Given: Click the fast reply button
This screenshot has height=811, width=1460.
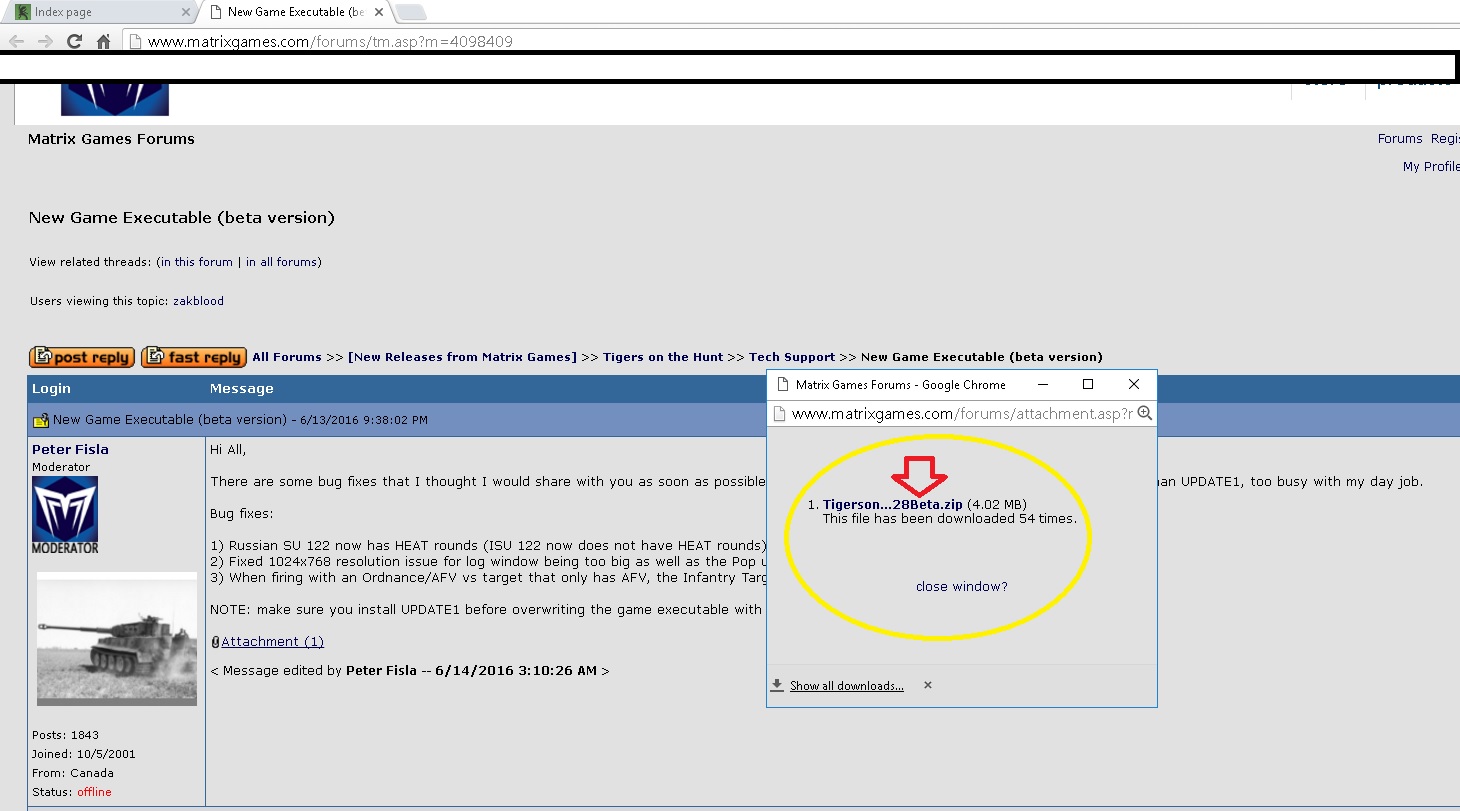Looking at the screenshot, I should (194, 357).
